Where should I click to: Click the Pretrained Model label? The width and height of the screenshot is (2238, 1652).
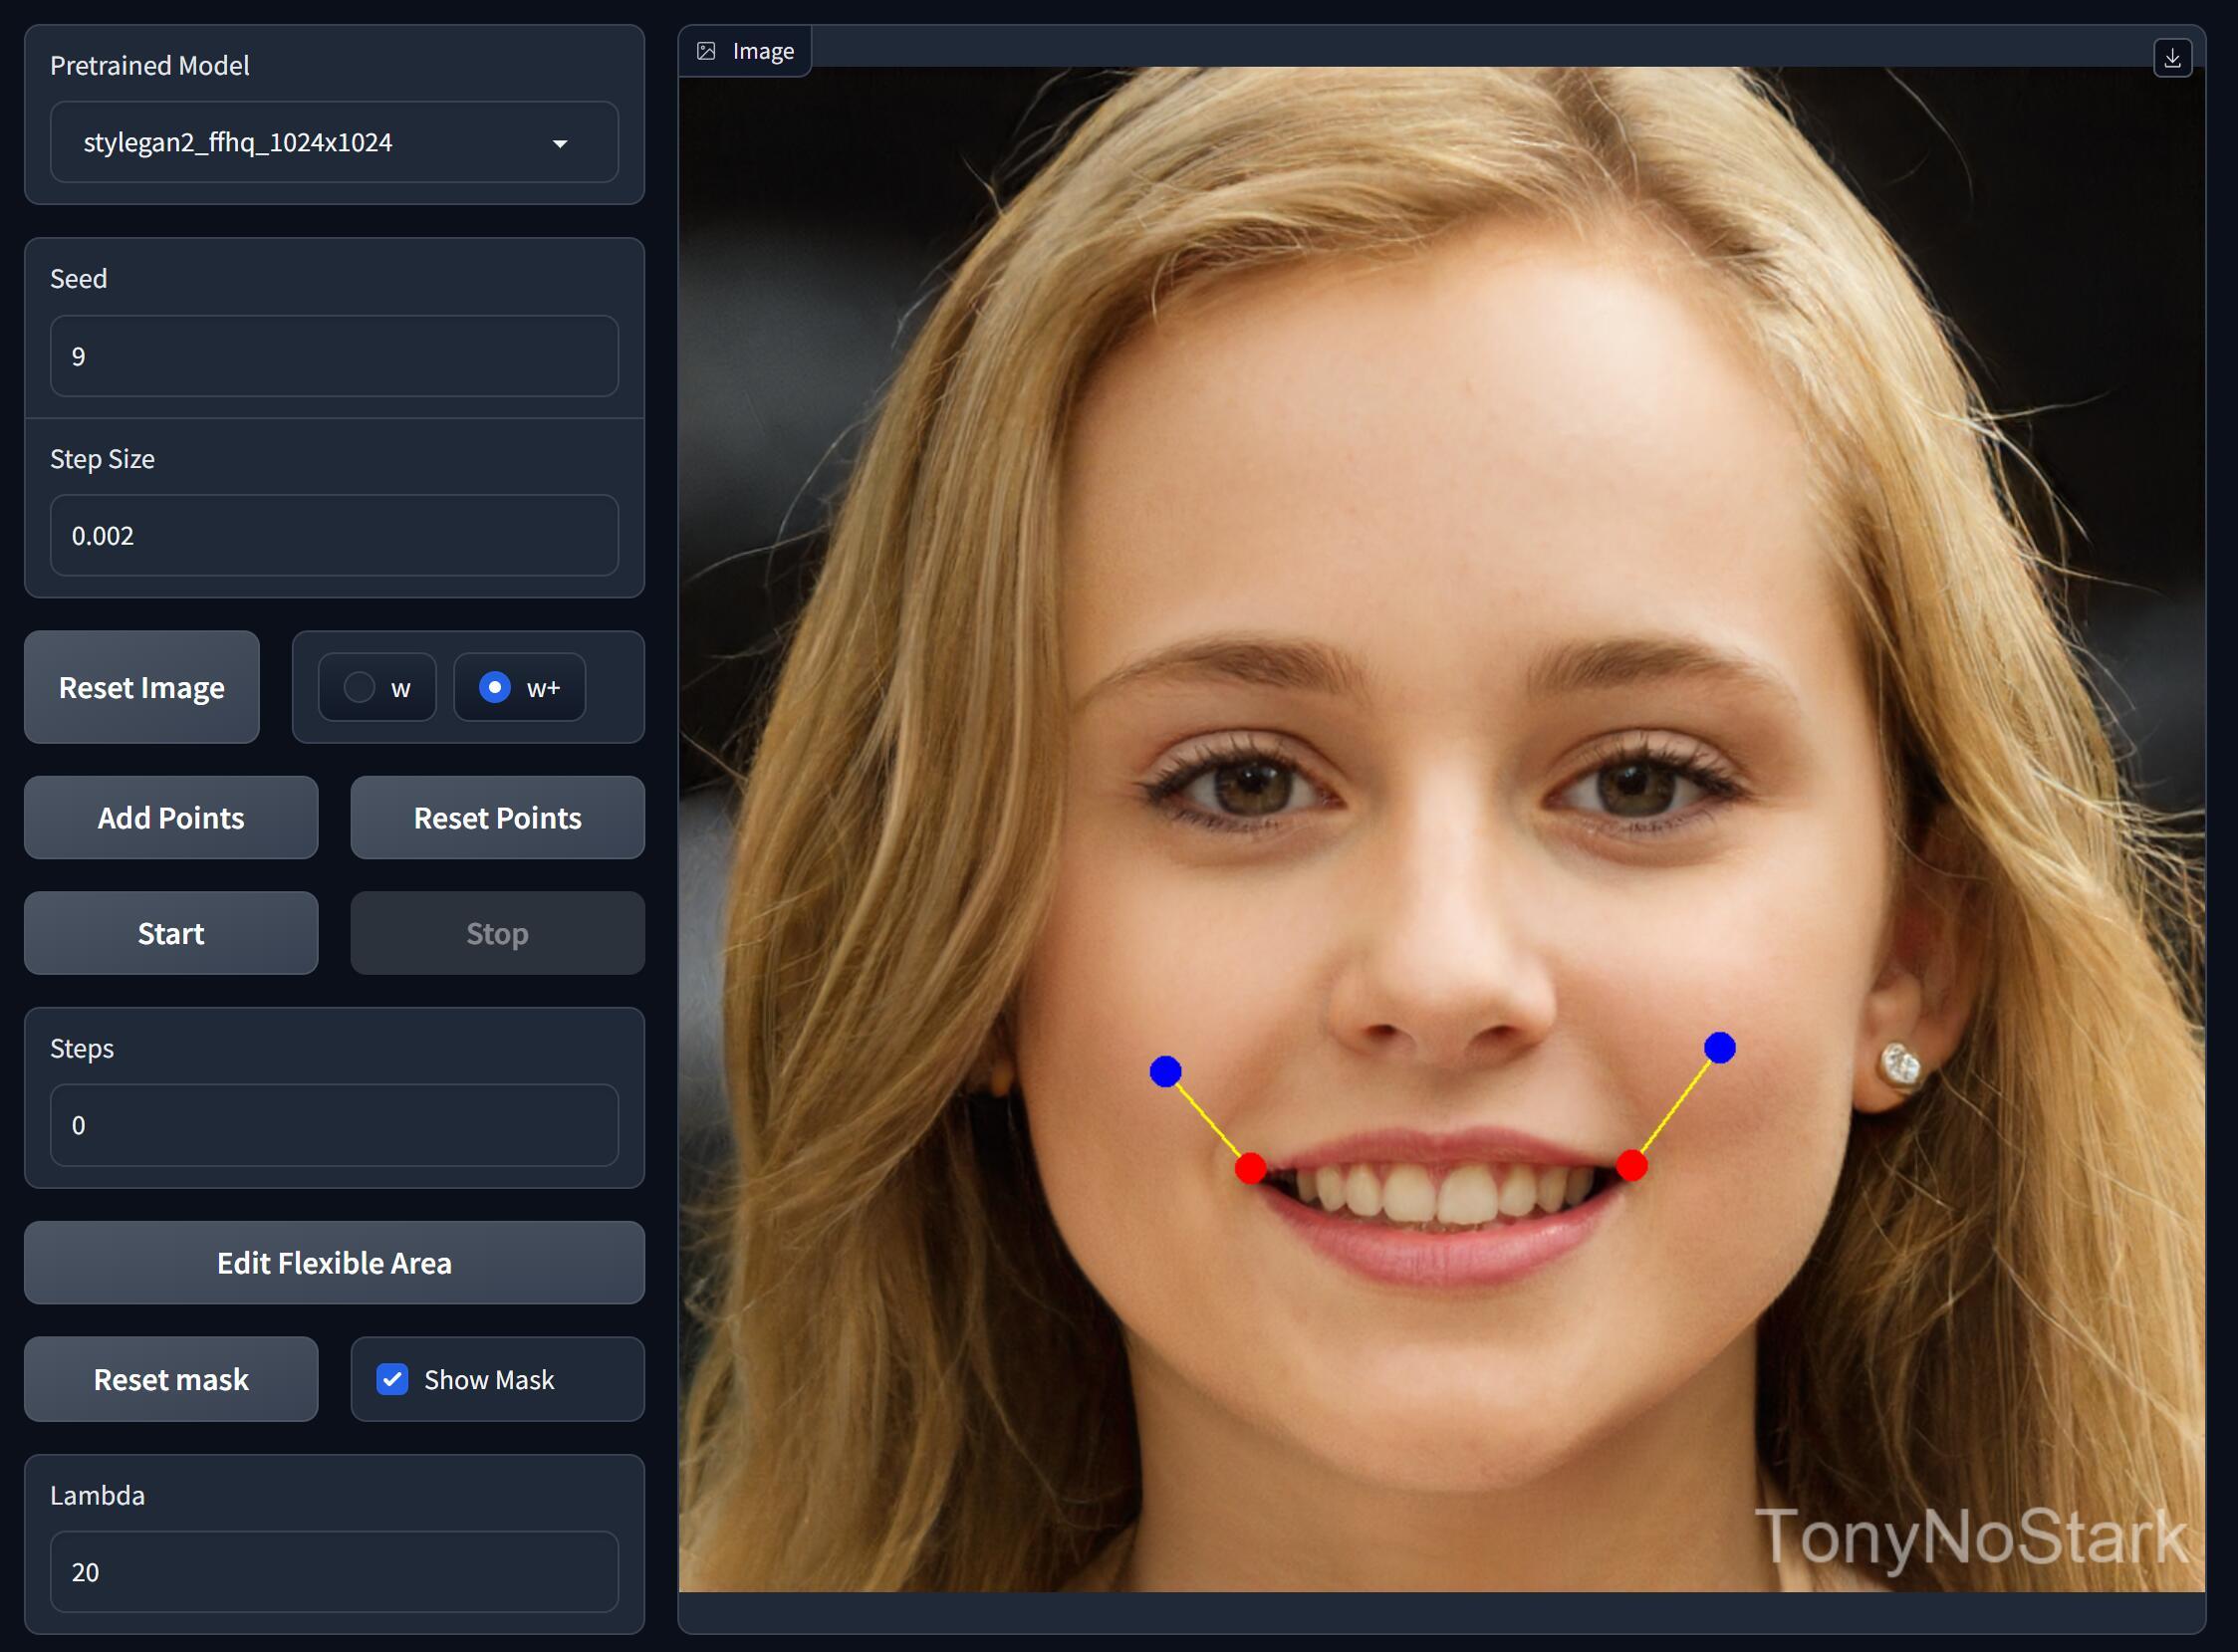click(x=150, y=66)
